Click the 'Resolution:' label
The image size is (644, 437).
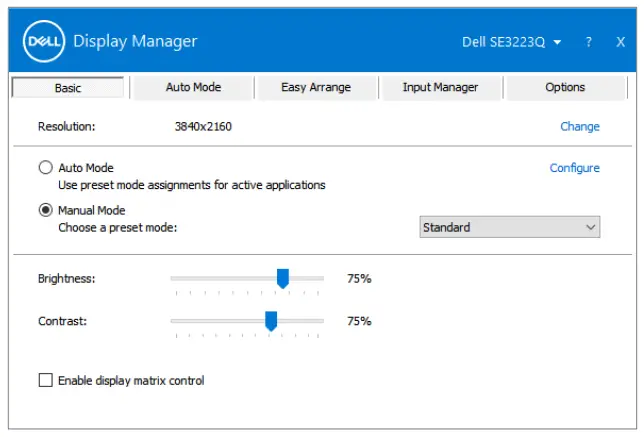(x=67, y=126)
